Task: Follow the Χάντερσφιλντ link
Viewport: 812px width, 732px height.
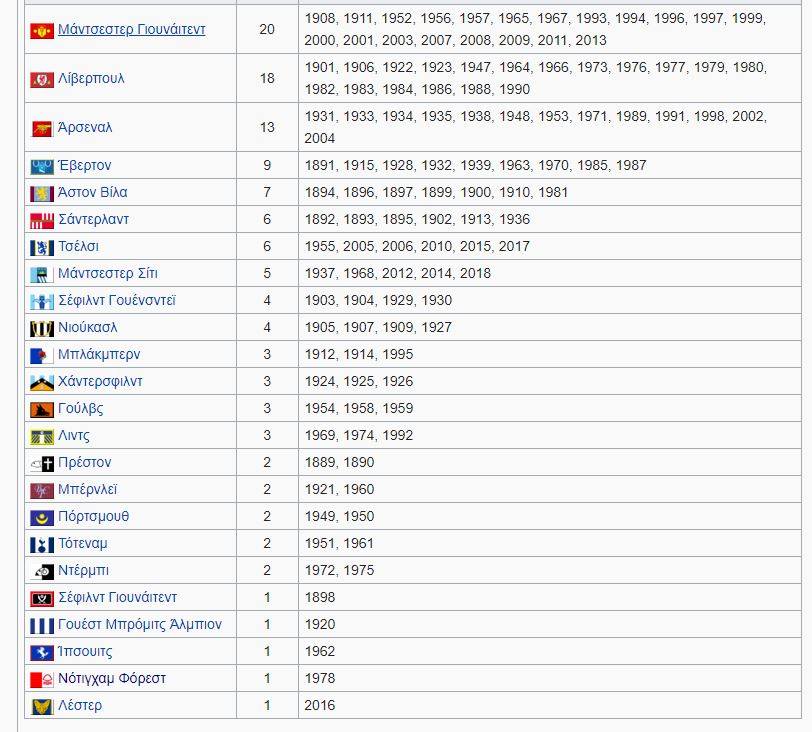Action: [x=100, y=381]
